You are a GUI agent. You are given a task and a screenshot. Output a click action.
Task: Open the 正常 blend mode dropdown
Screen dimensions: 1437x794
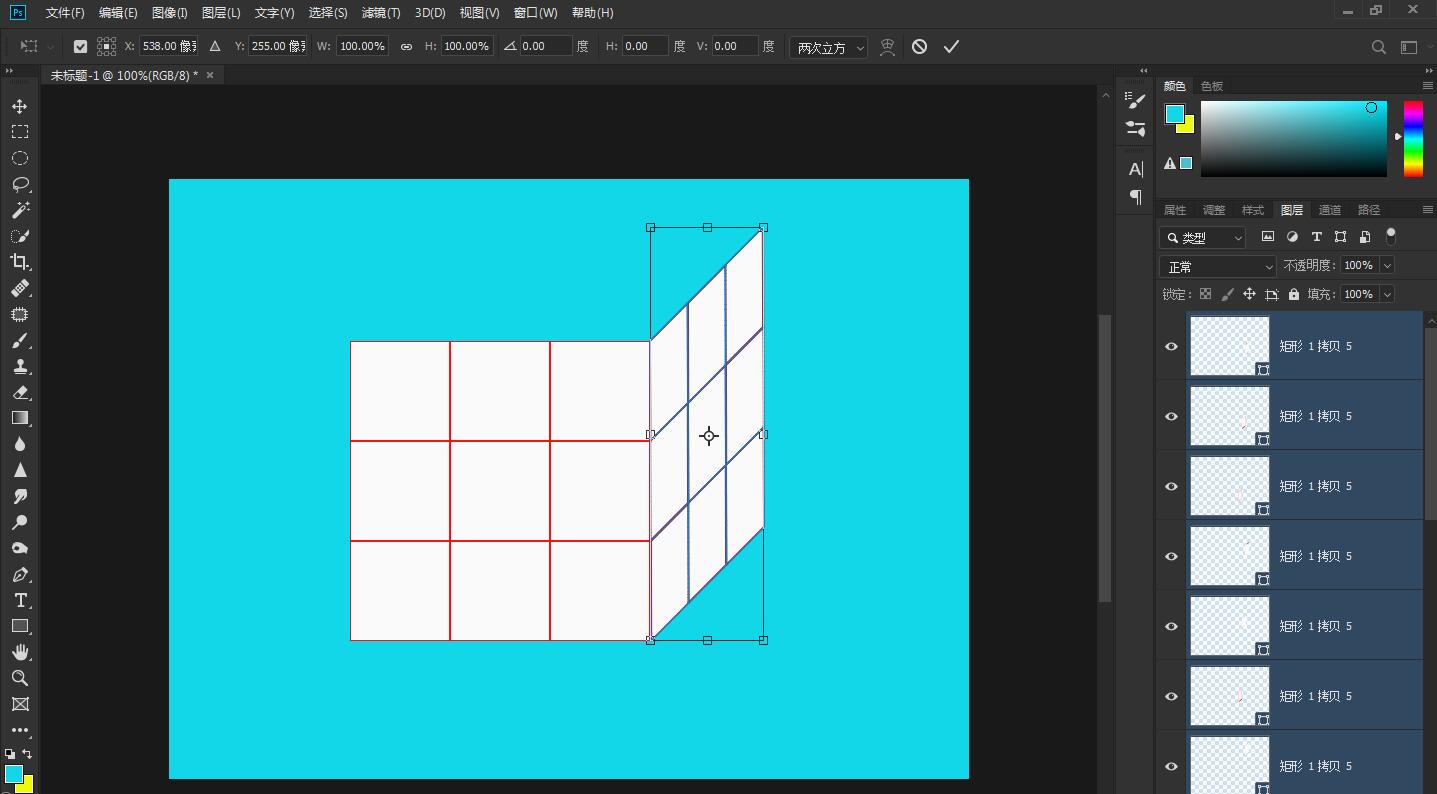pos(1217,266)
